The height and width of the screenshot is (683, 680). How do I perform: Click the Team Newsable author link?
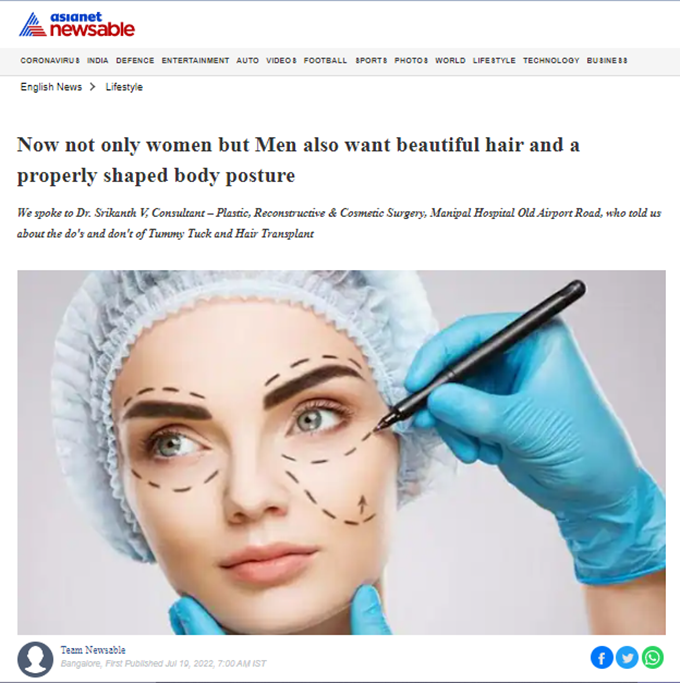93,650
